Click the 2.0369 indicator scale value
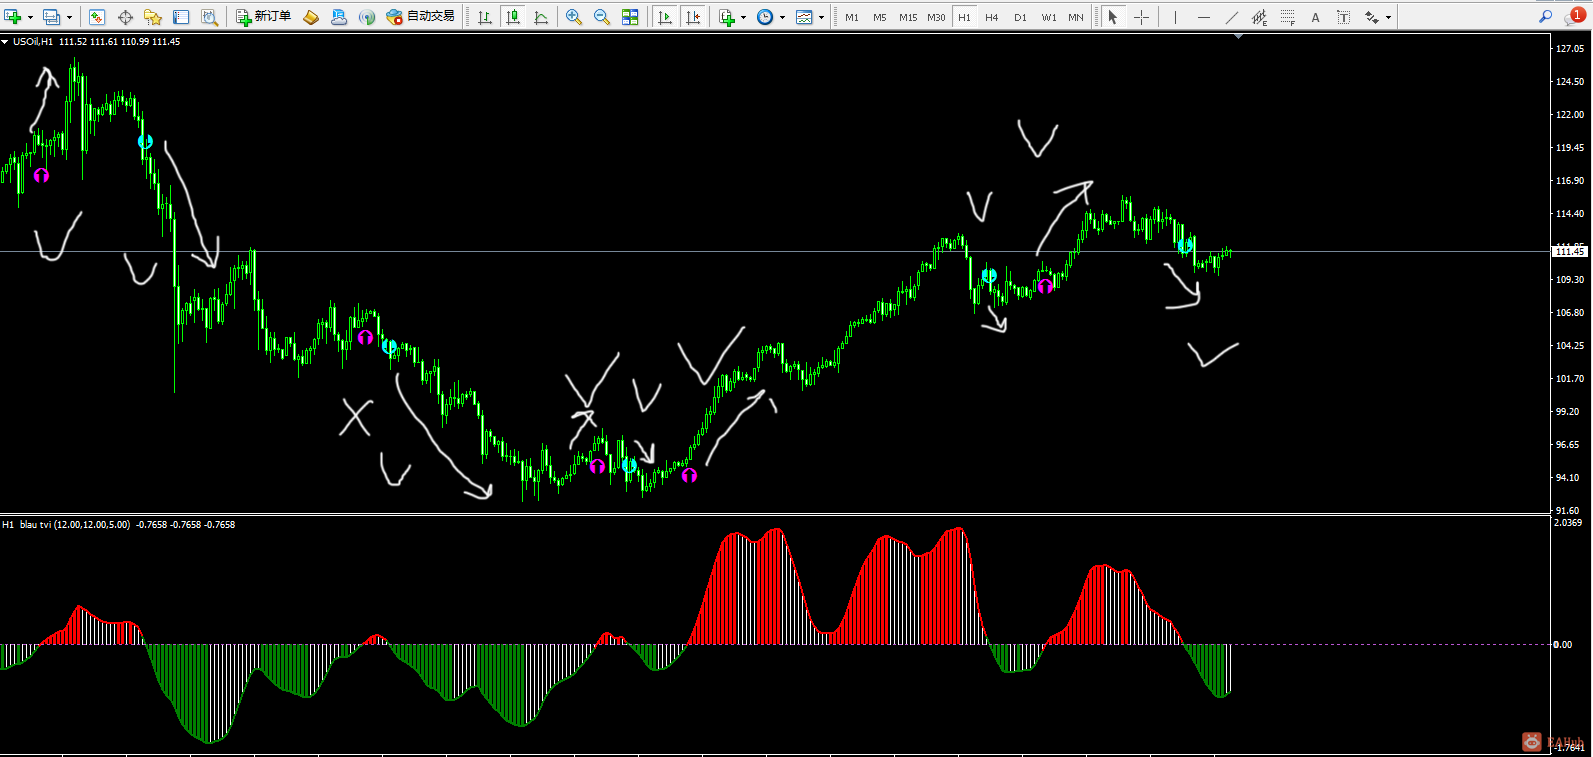 pos(1568,522)
